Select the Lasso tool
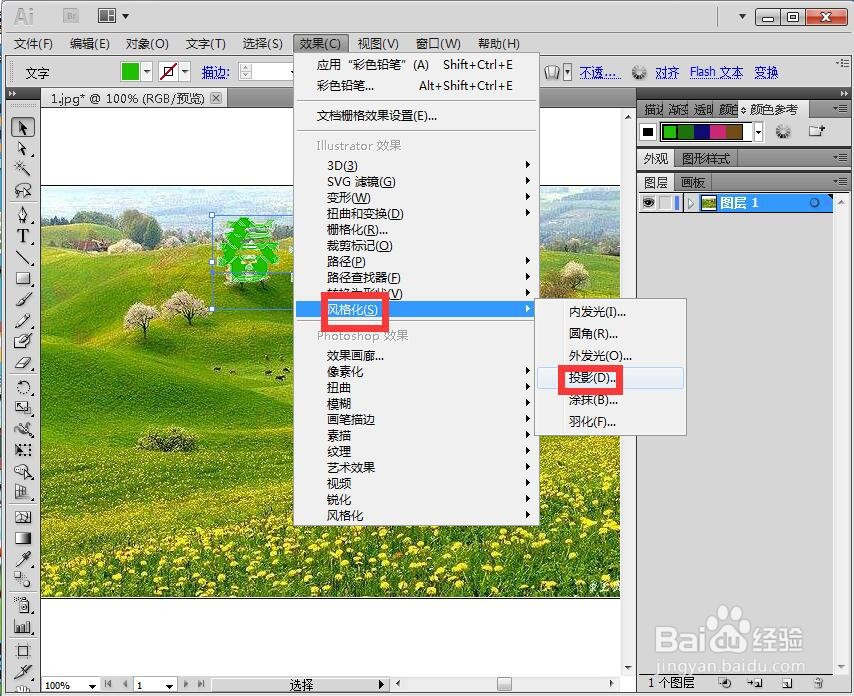Image resolution: width=854 pixels, height=696 pixels. coord(23,190)
